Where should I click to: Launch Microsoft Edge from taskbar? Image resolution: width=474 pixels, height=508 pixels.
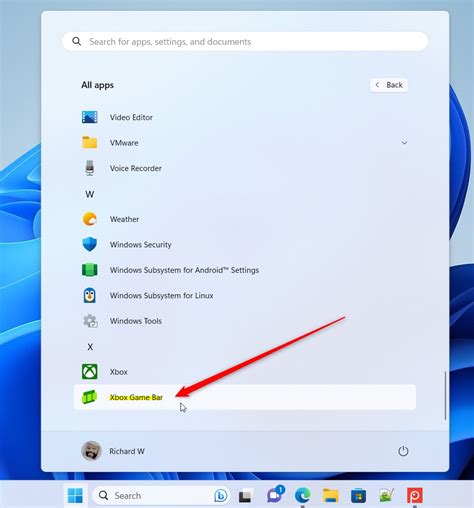point(303,495)
